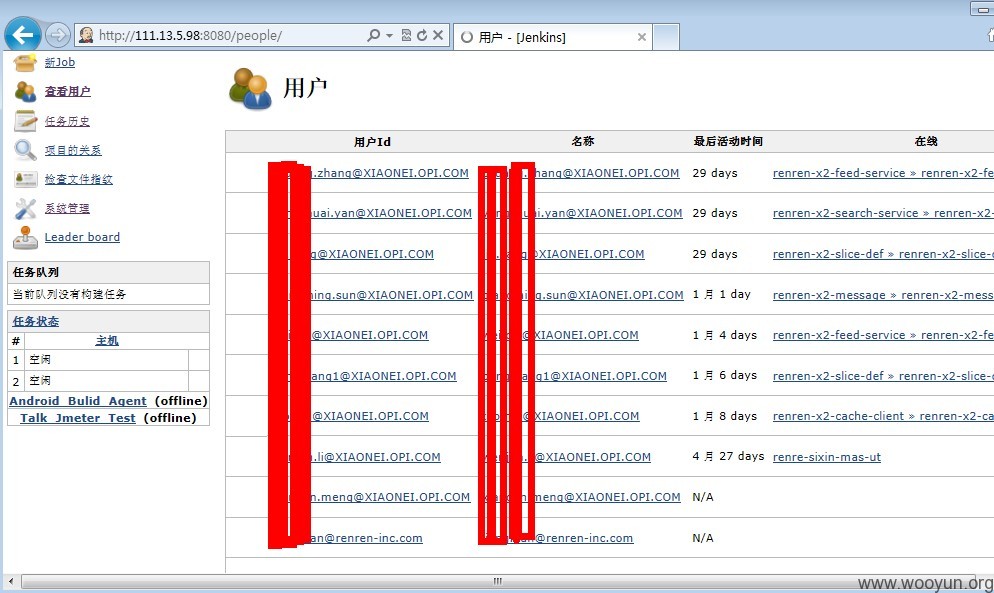This screenshot has width=994, height=593.
Task: Click the 任务历史 notepad icon
Action: tap(25, 121)
